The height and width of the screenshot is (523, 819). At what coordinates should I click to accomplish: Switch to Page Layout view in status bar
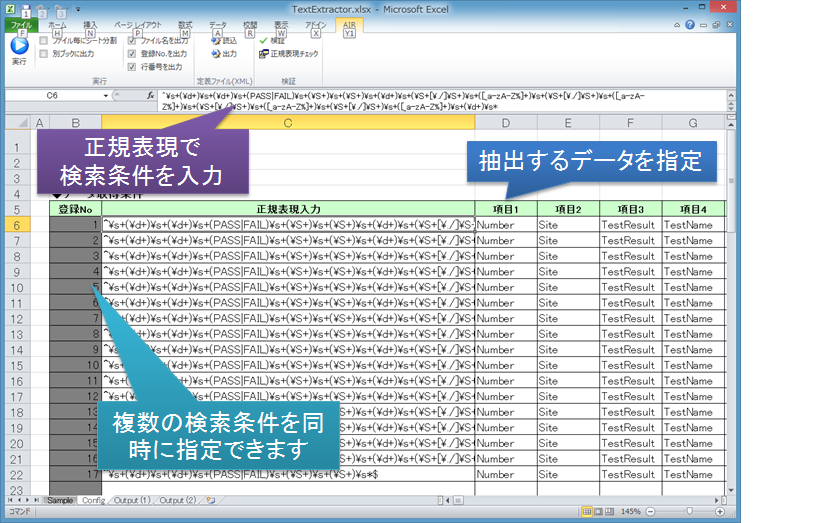pos(598,512)
